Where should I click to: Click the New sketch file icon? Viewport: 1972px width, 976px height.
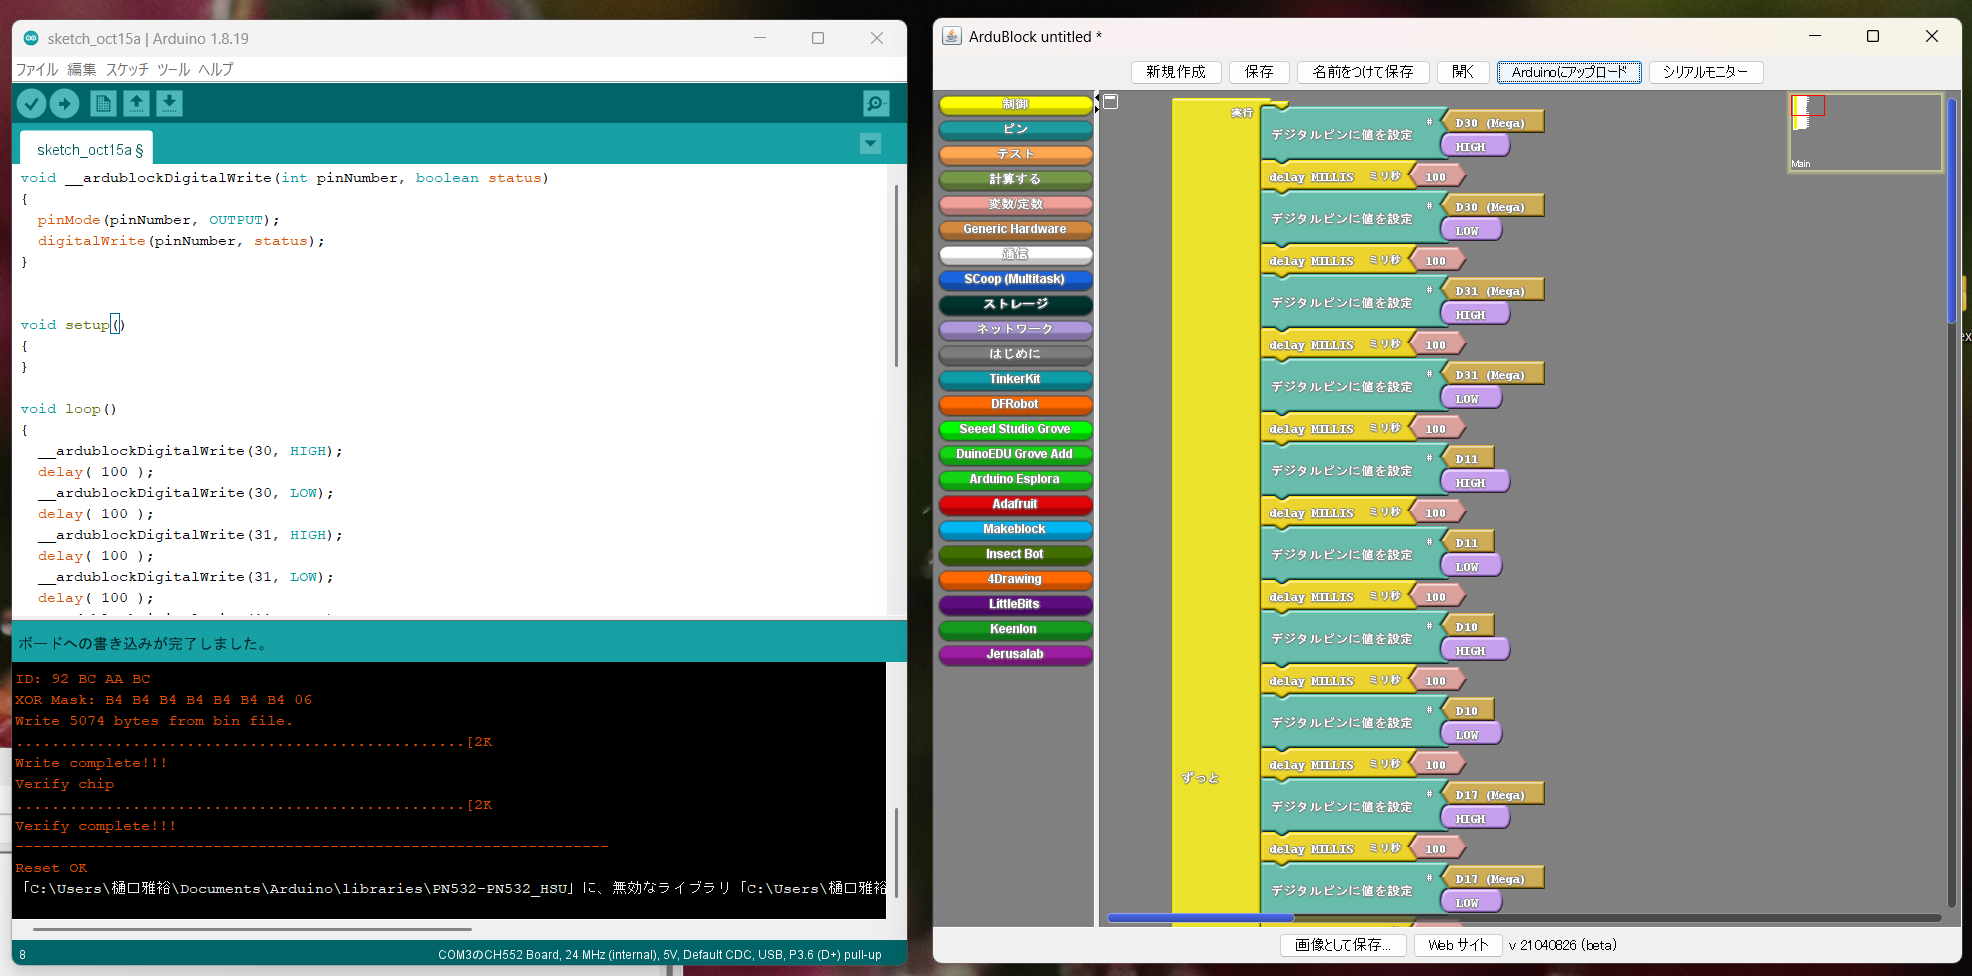pos(103,103)
